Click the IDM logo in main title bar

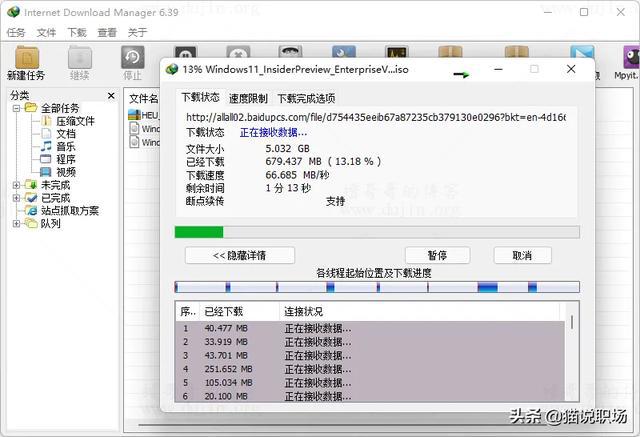pos(13,12)
